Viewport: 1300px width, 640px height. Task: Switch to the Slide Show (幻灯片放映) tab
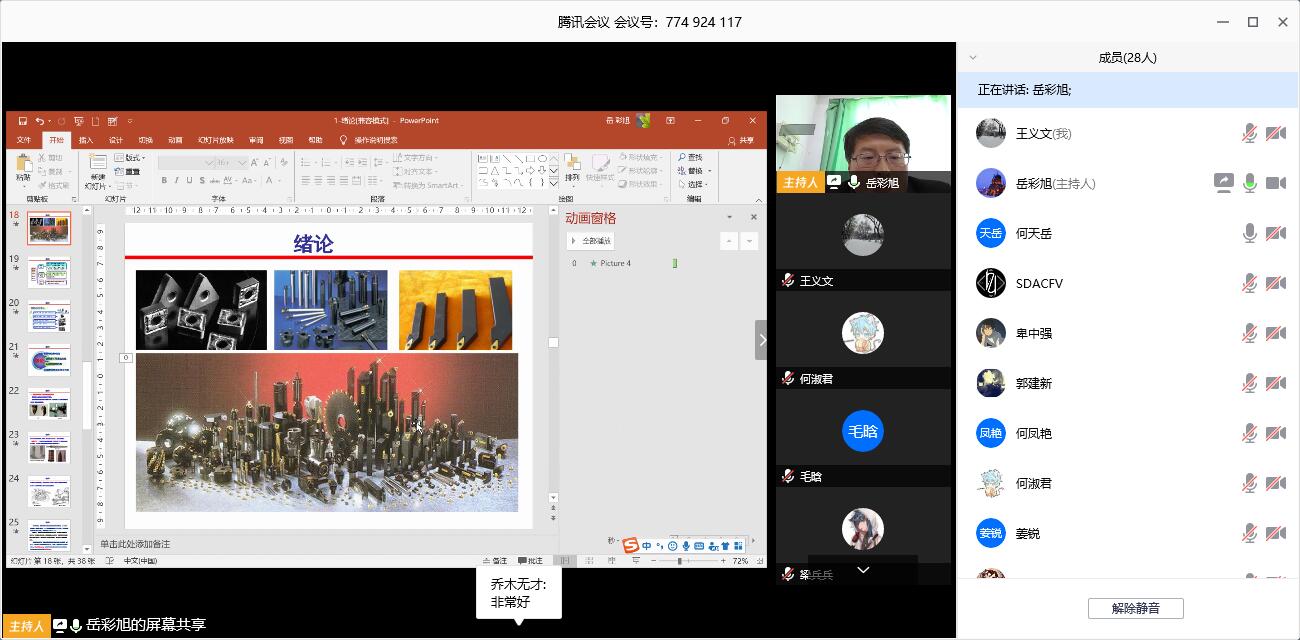tap(216, 141)
